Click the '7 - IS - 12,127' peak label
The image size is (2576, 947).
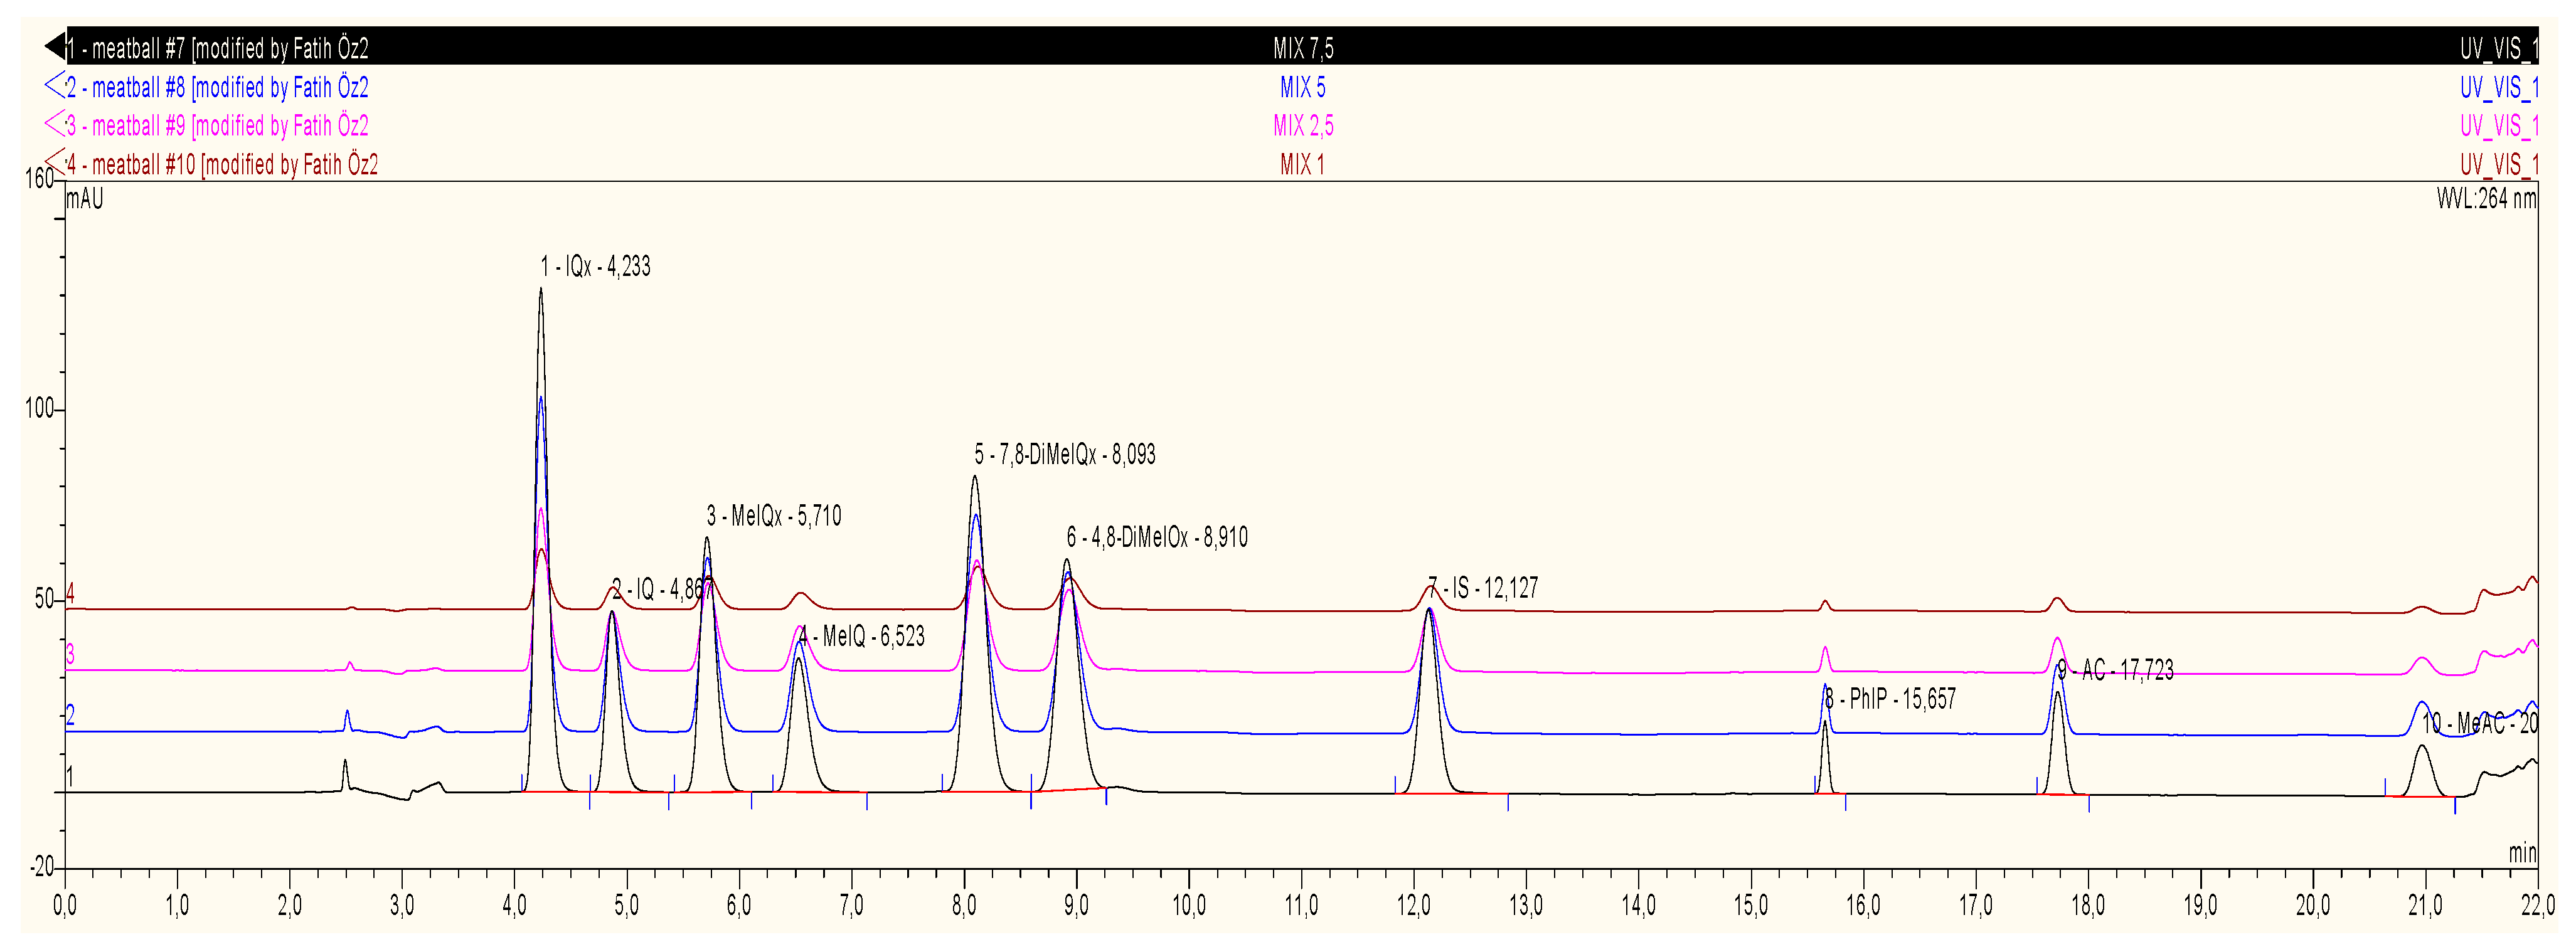point(1483,588)
